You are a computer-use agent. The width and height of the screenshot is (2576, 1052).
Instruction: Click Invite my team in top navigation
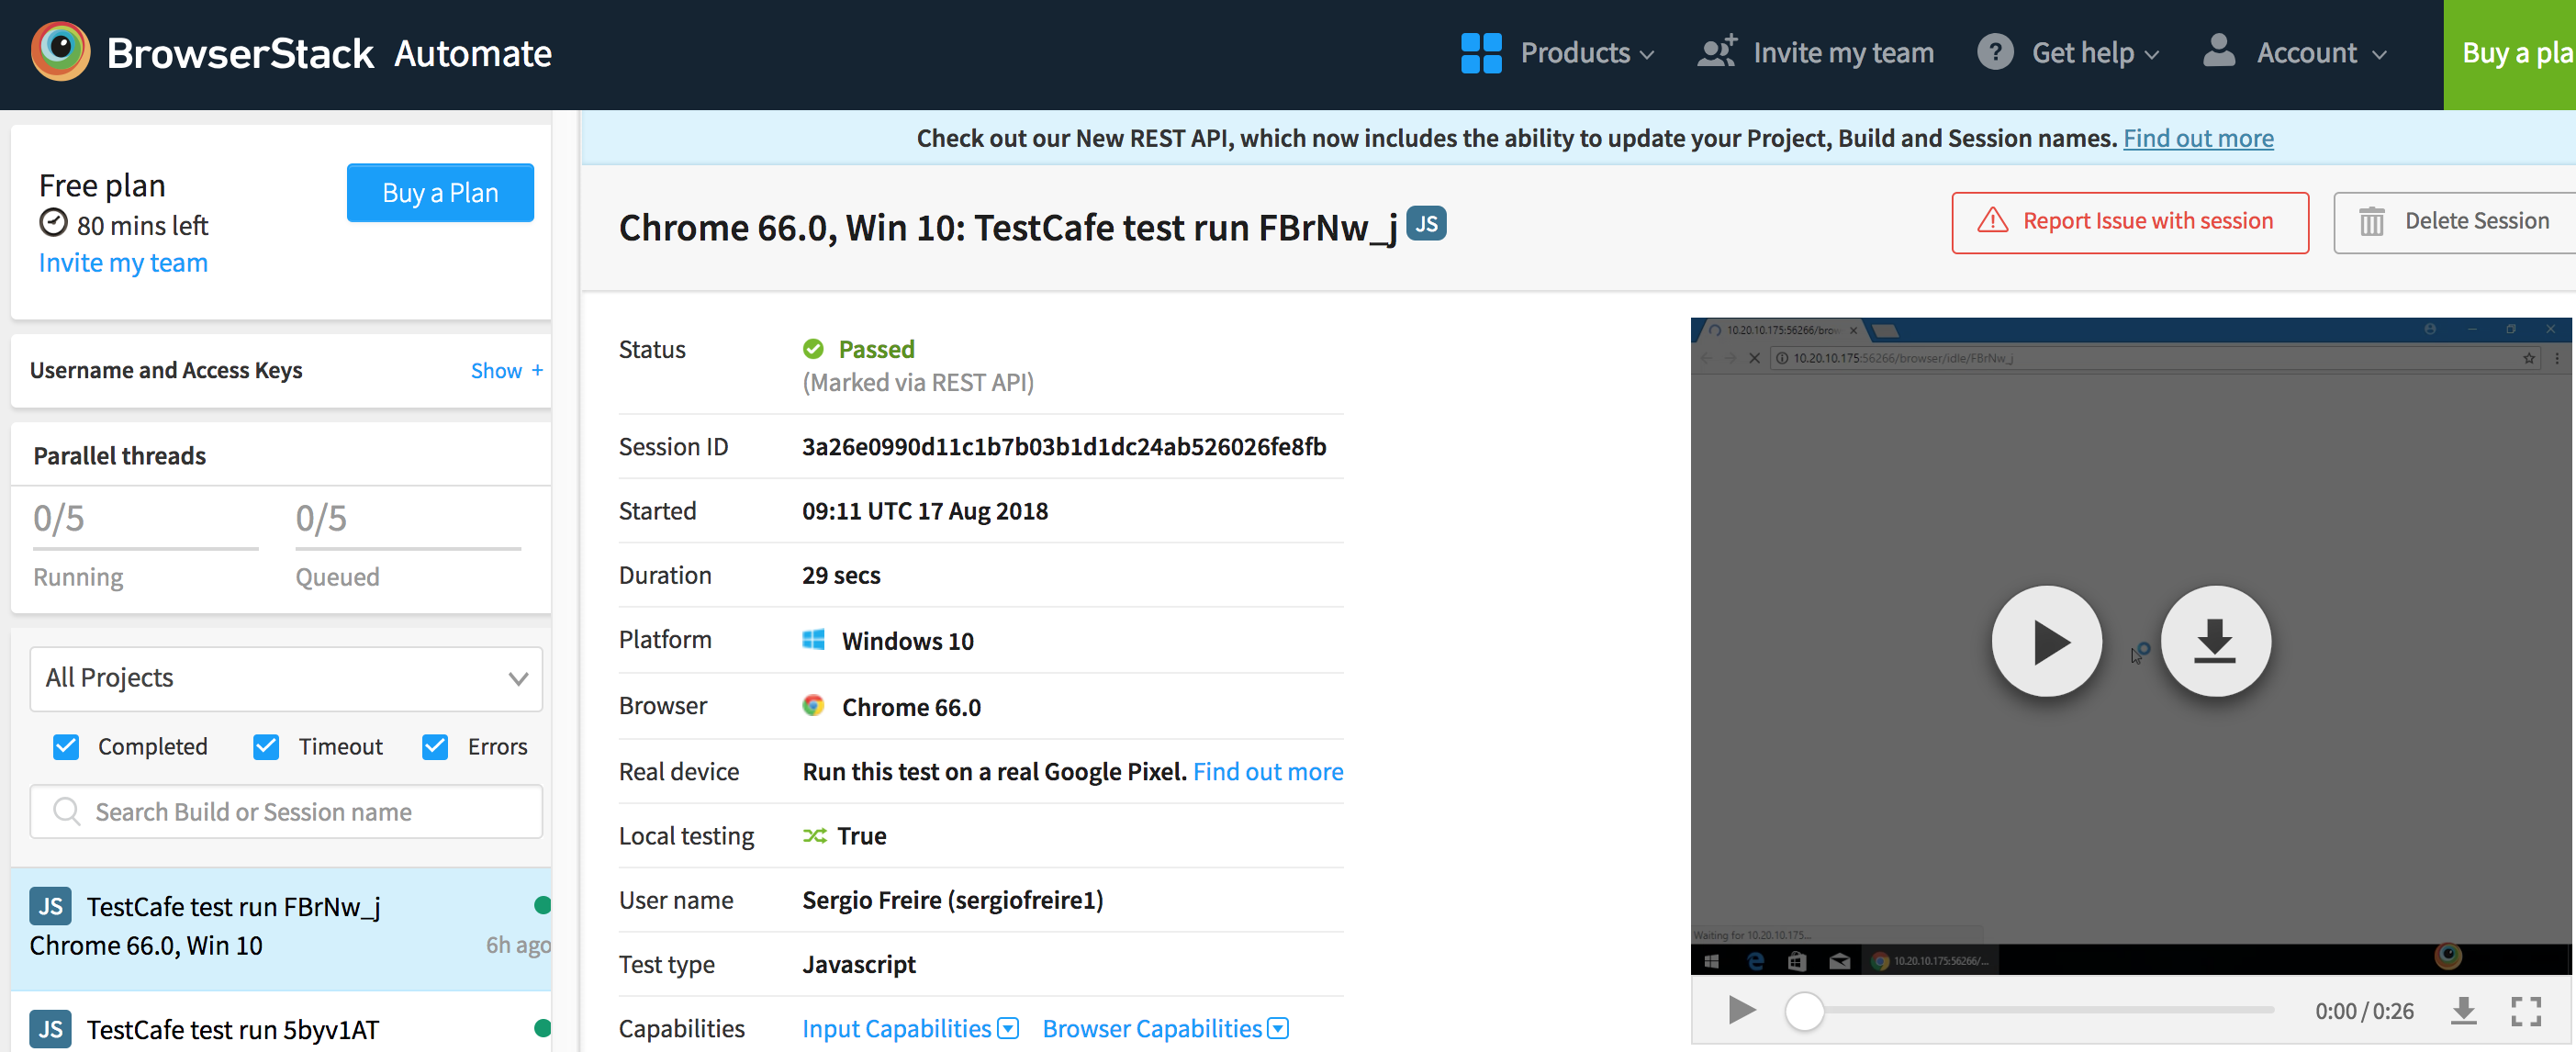pos(1842,53)
